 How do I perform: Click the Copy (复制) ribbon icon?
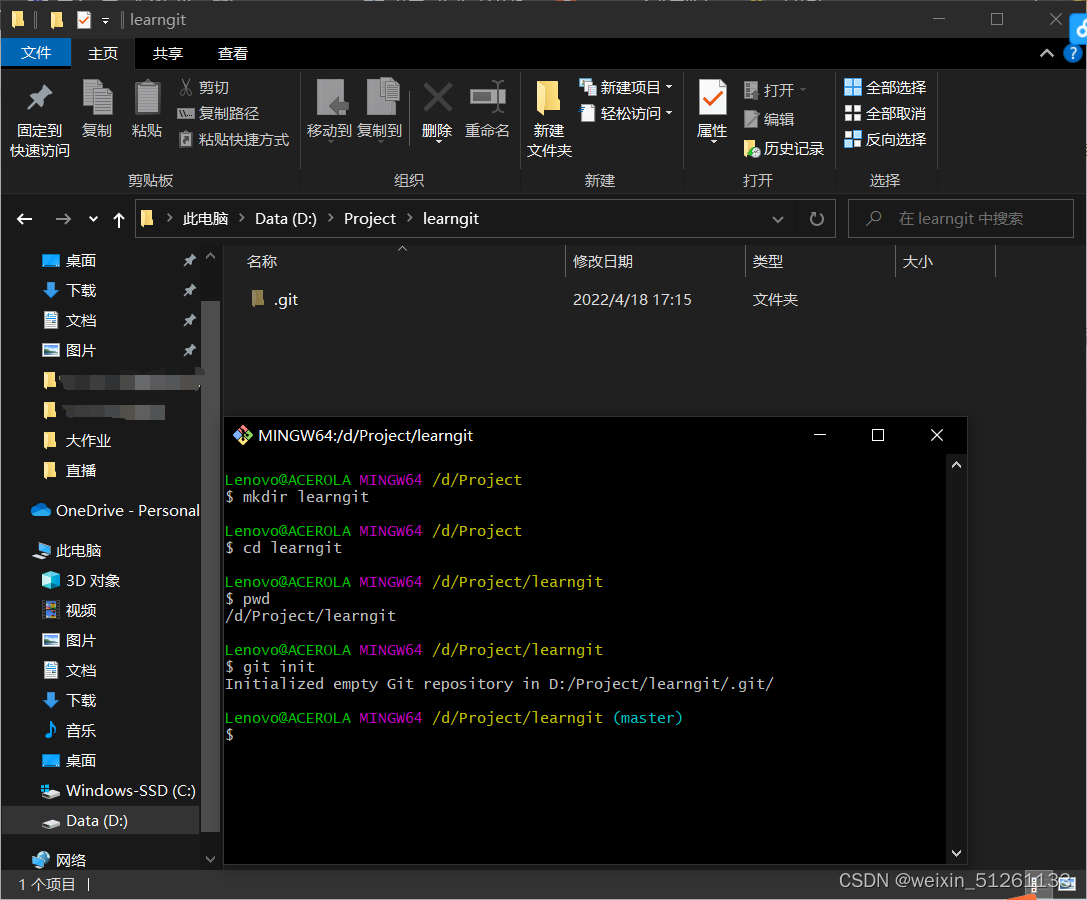97,97
